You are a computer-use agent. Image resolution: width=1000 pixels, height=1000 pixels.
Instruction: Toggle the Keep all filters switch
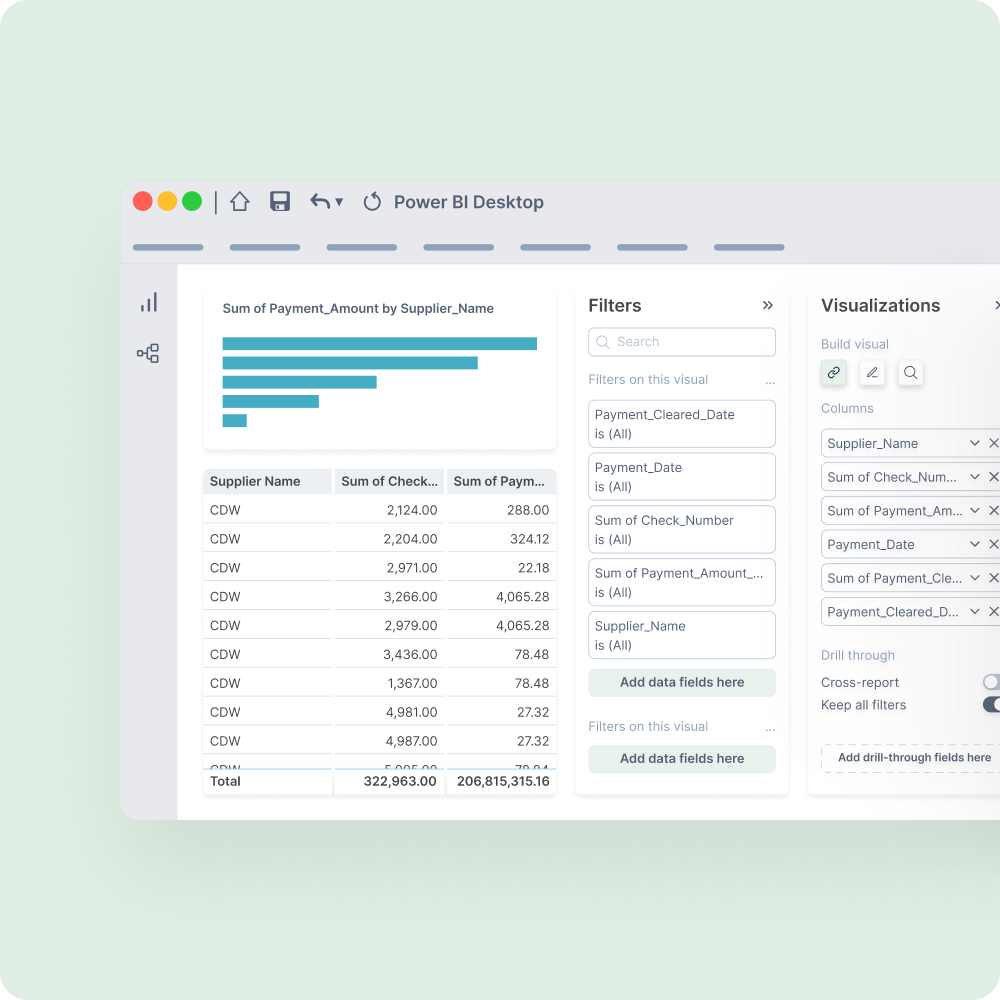pos(991,705)
